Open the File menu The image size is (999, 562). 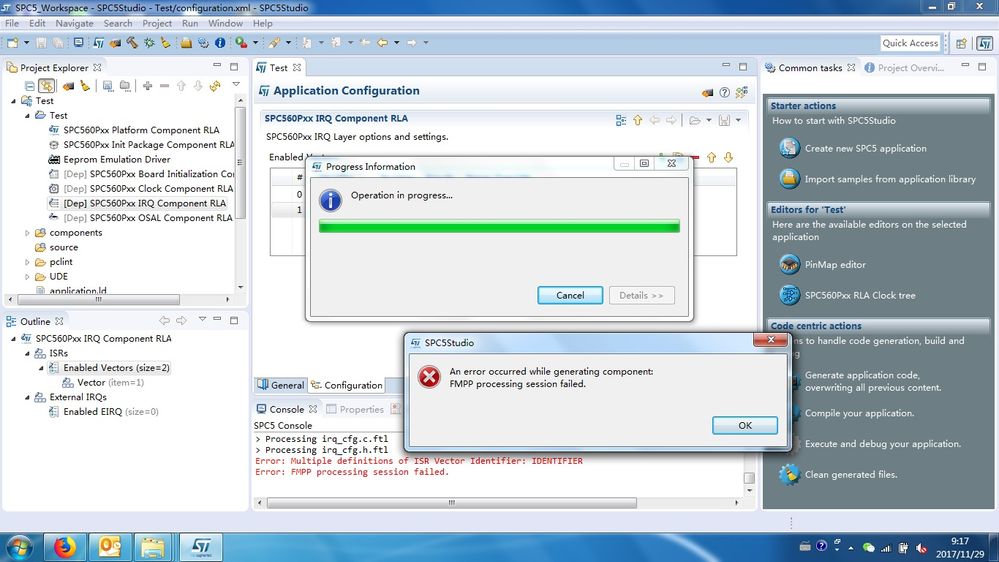(x=11, y=23)
